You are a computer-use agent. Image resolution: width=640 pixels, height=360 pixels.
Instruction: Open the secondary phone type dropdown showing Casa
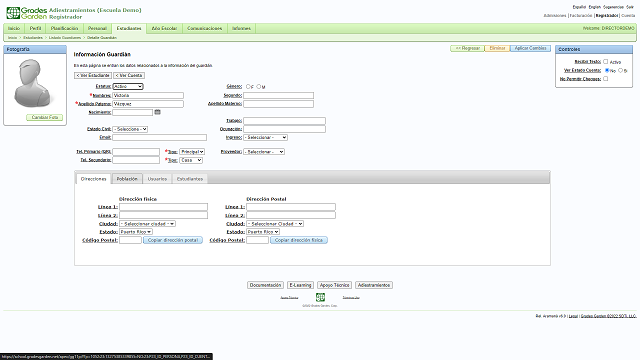point(191,160)
